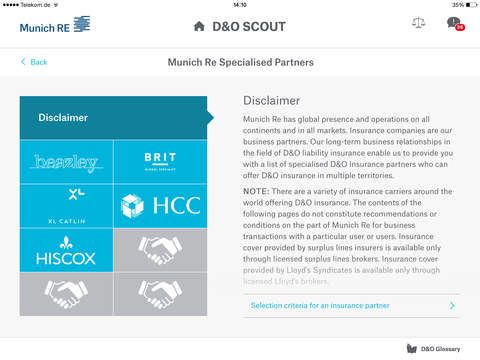Expand selection criteria via right chevron
480x360 pixels.
coord(452,306)
